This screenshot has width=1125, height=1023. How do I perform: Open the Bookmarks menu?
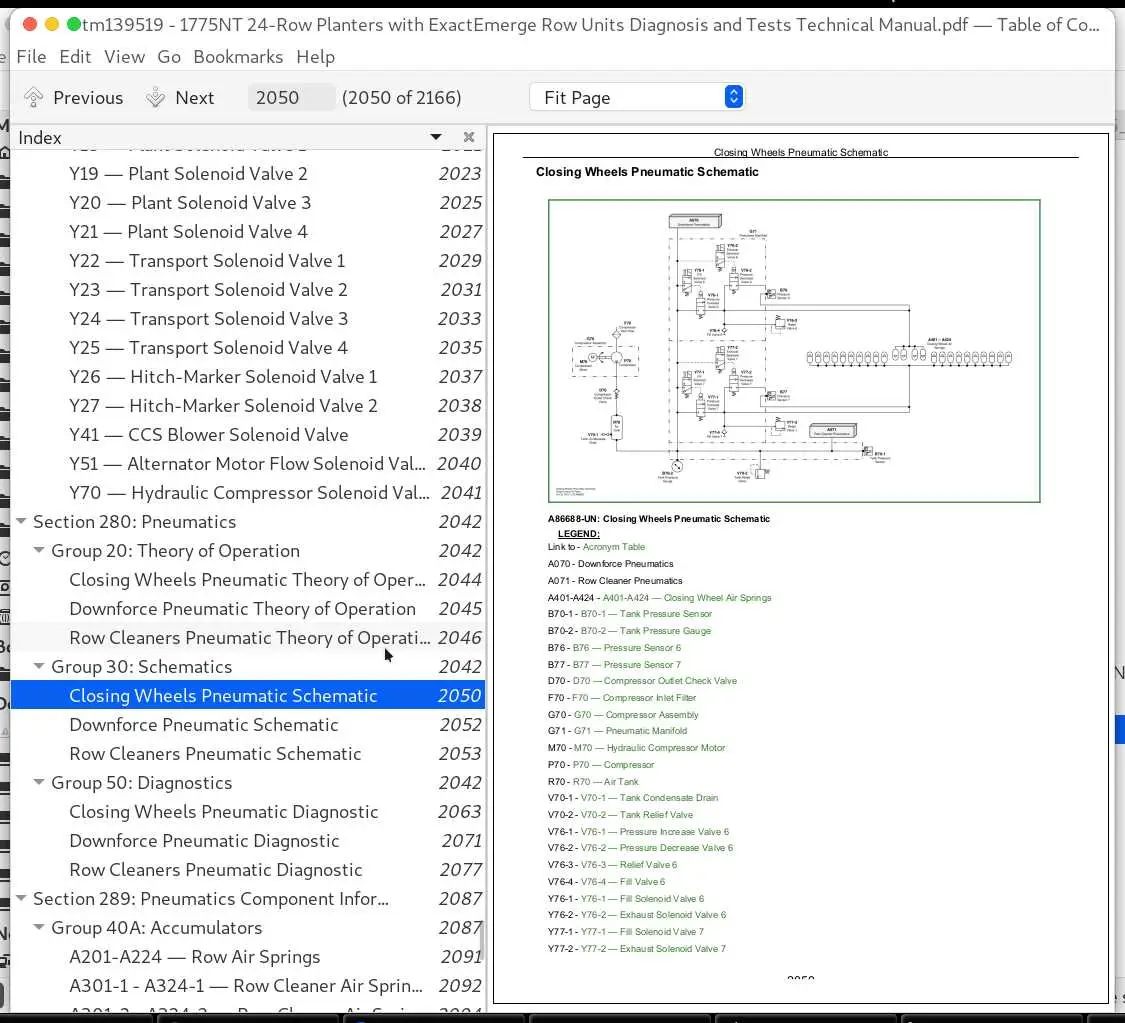(x=238, y=57)
